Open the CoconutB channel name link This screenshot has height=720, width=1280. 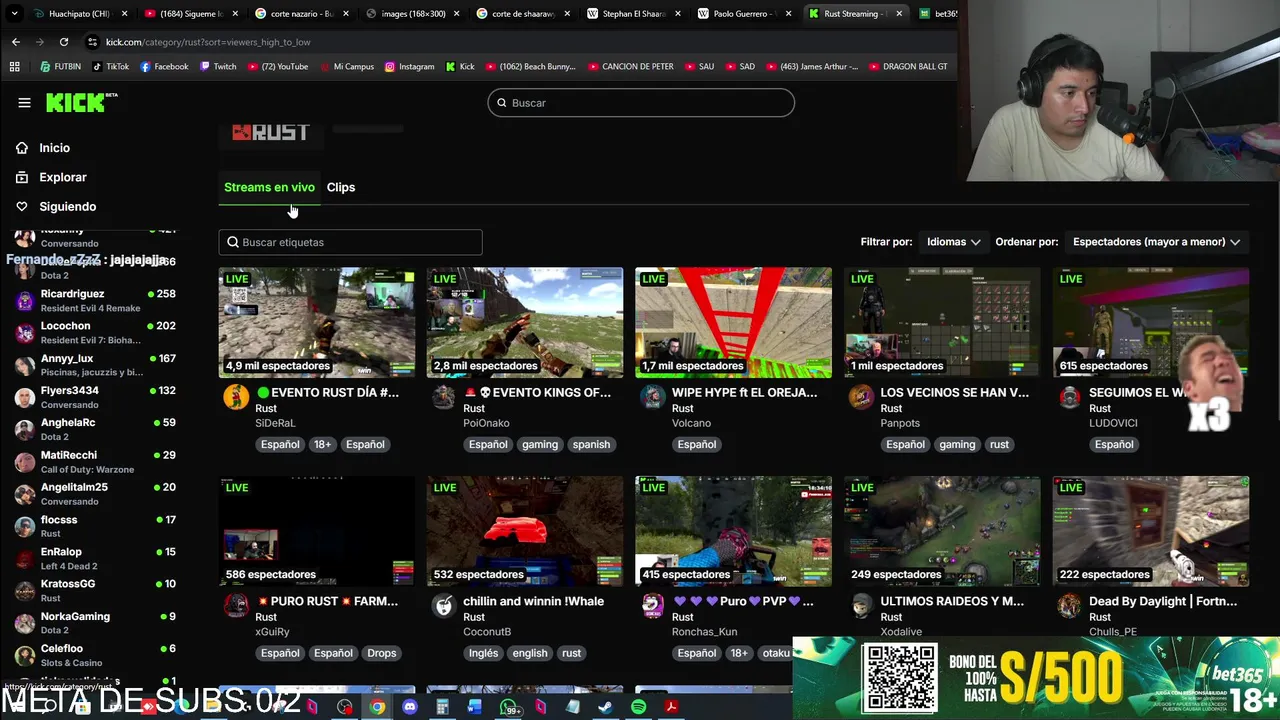pyautogui.click(x=487, y=632)
